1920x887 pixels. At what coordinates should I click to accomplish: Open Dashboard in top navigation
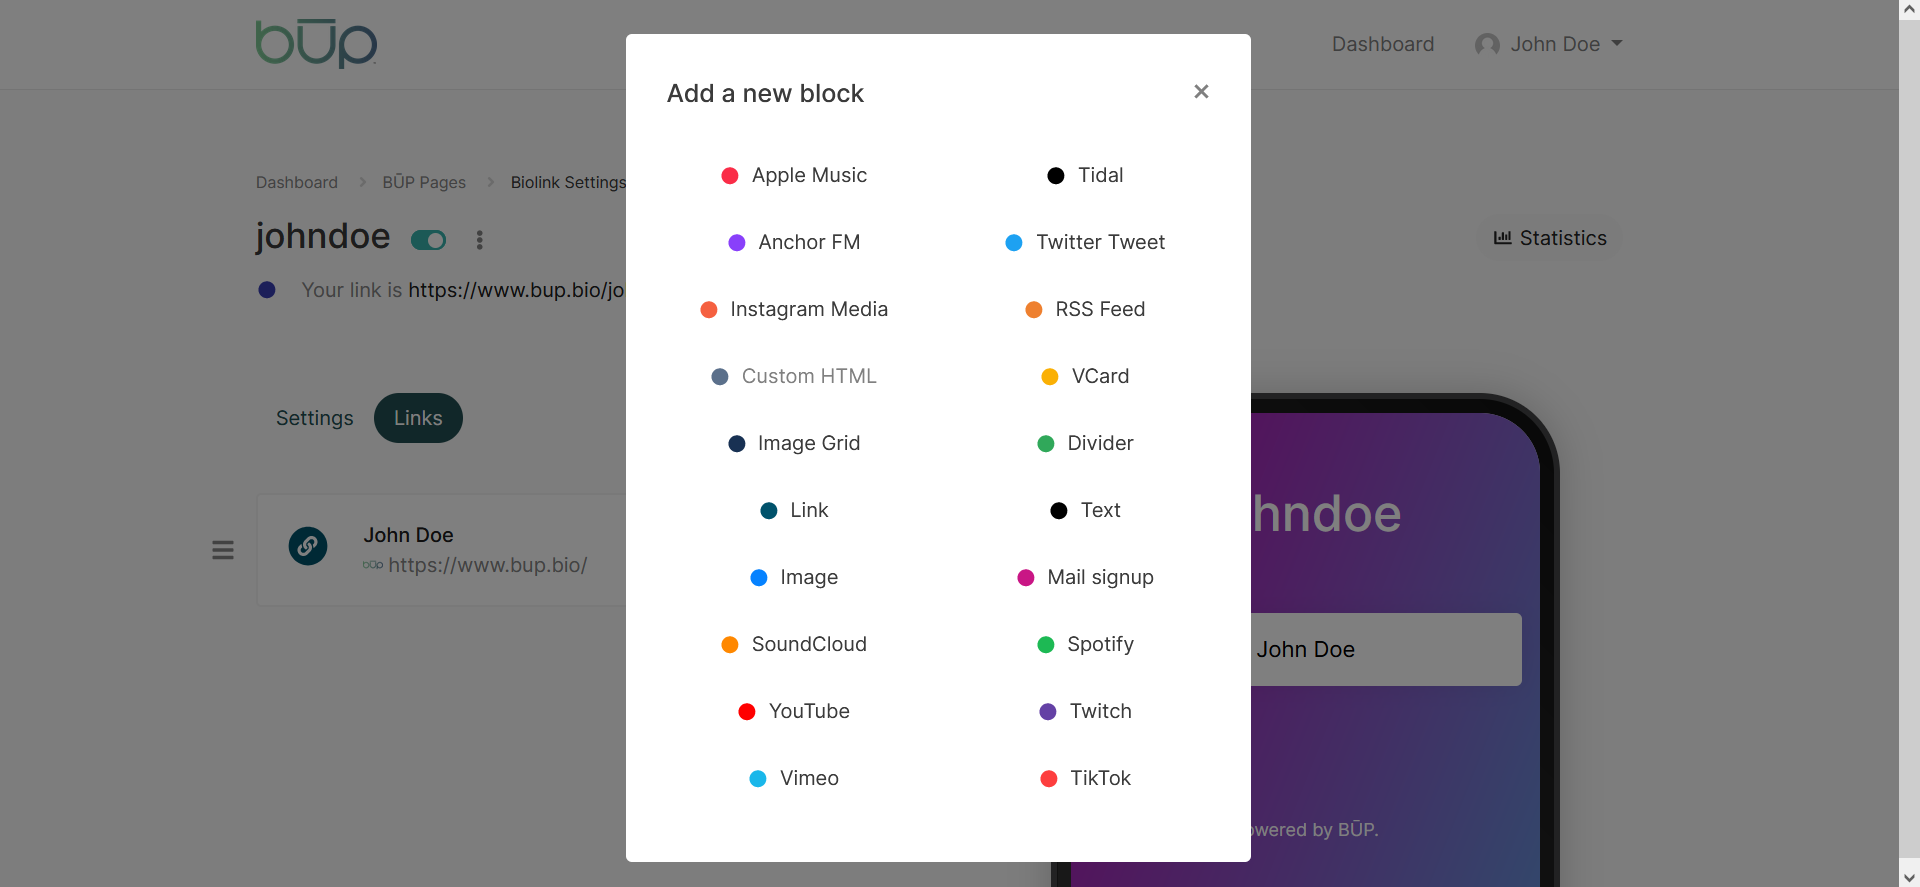coord(1382,44)
